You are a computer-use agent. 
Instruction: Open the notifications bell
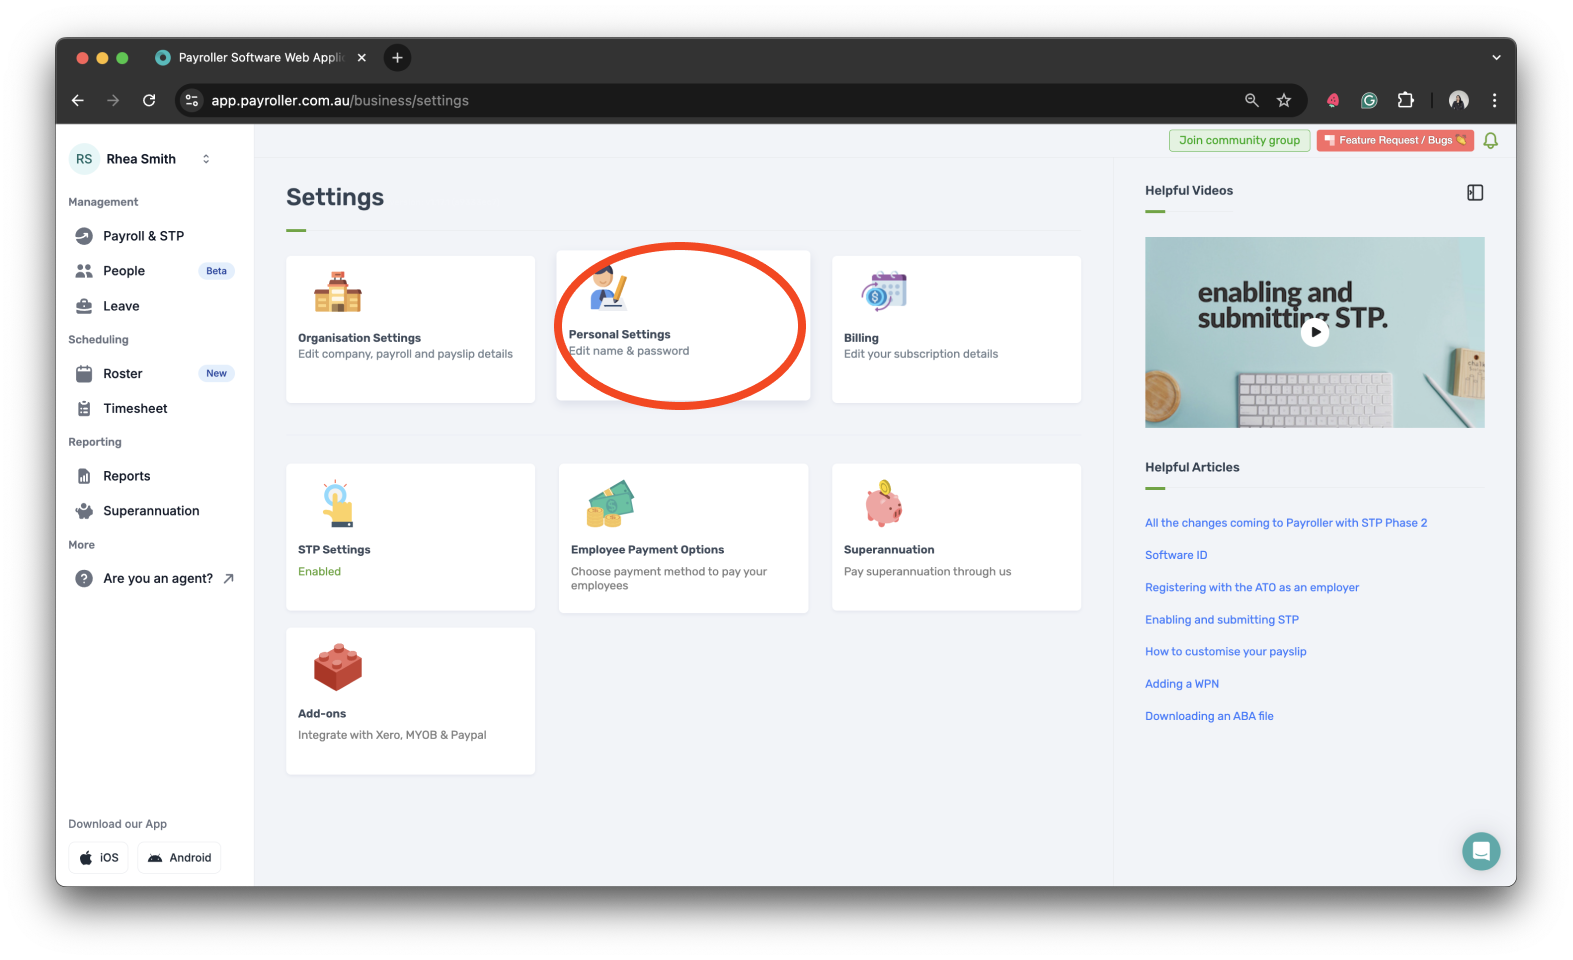click(x=1490, y=141)
